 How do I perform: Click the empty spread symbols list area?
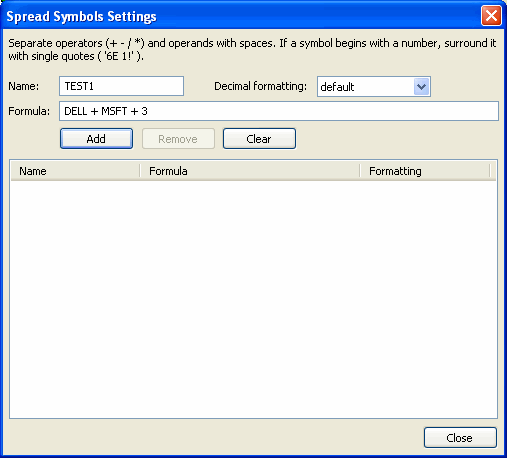point(253,299)
